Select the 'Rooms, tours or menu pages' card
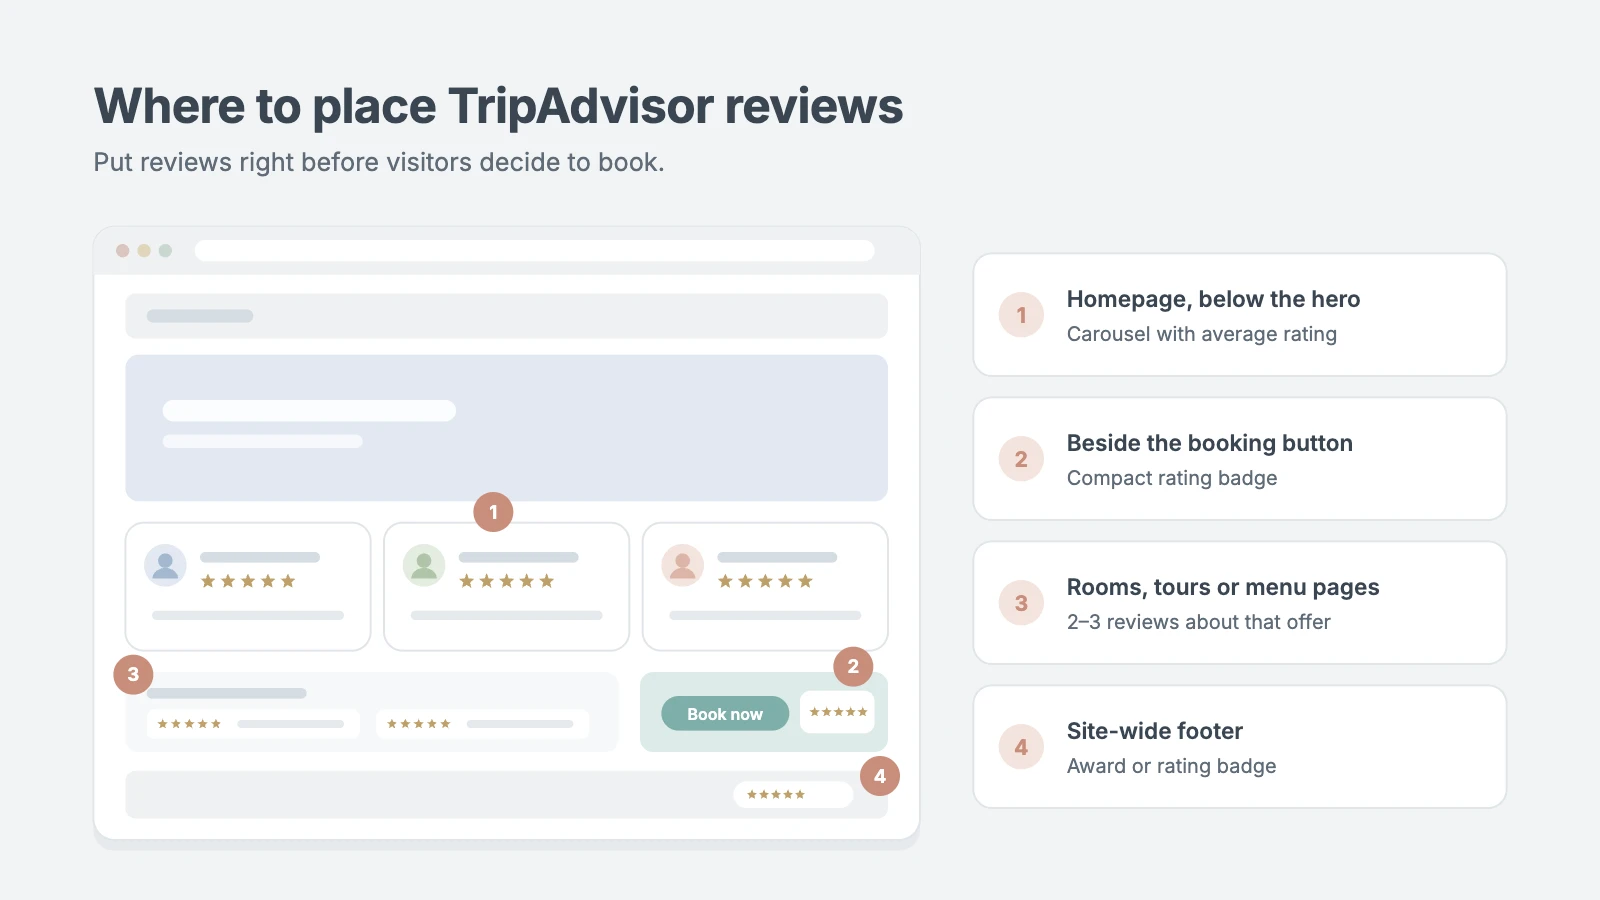The height and width of the screenshot is (900, 1600). click(x=1240, y=603)
